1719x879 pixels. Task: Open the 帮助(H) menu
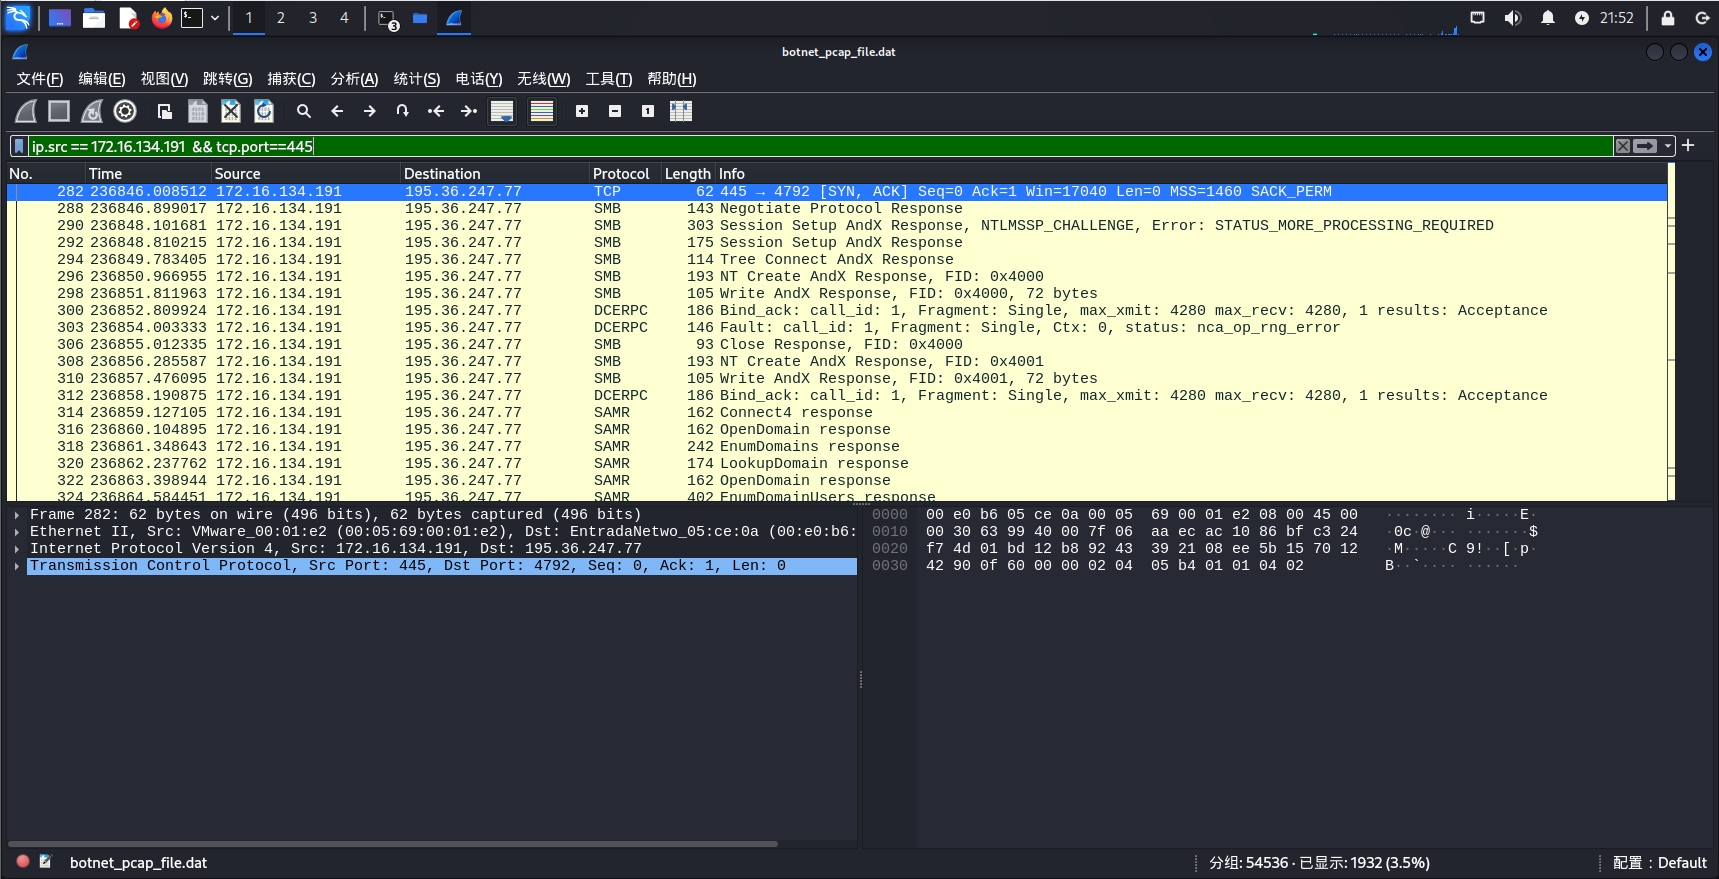point(672,79)
